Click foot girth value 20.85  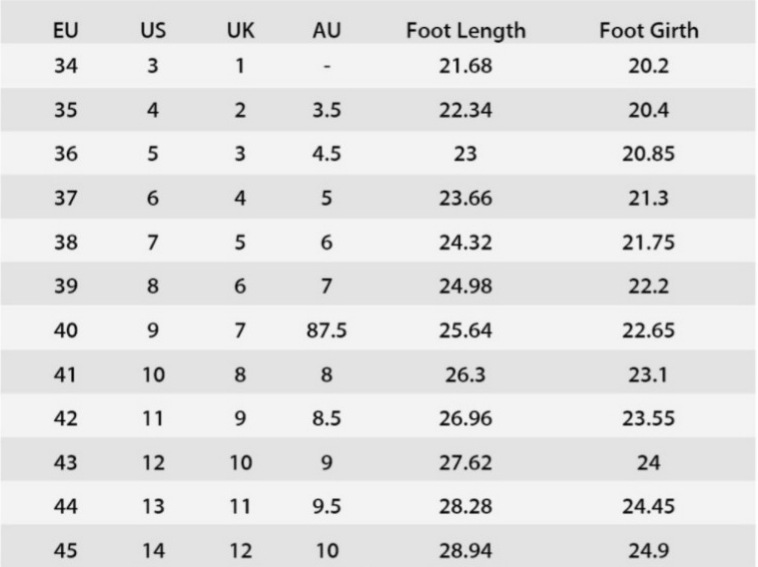tap(649, 155)
